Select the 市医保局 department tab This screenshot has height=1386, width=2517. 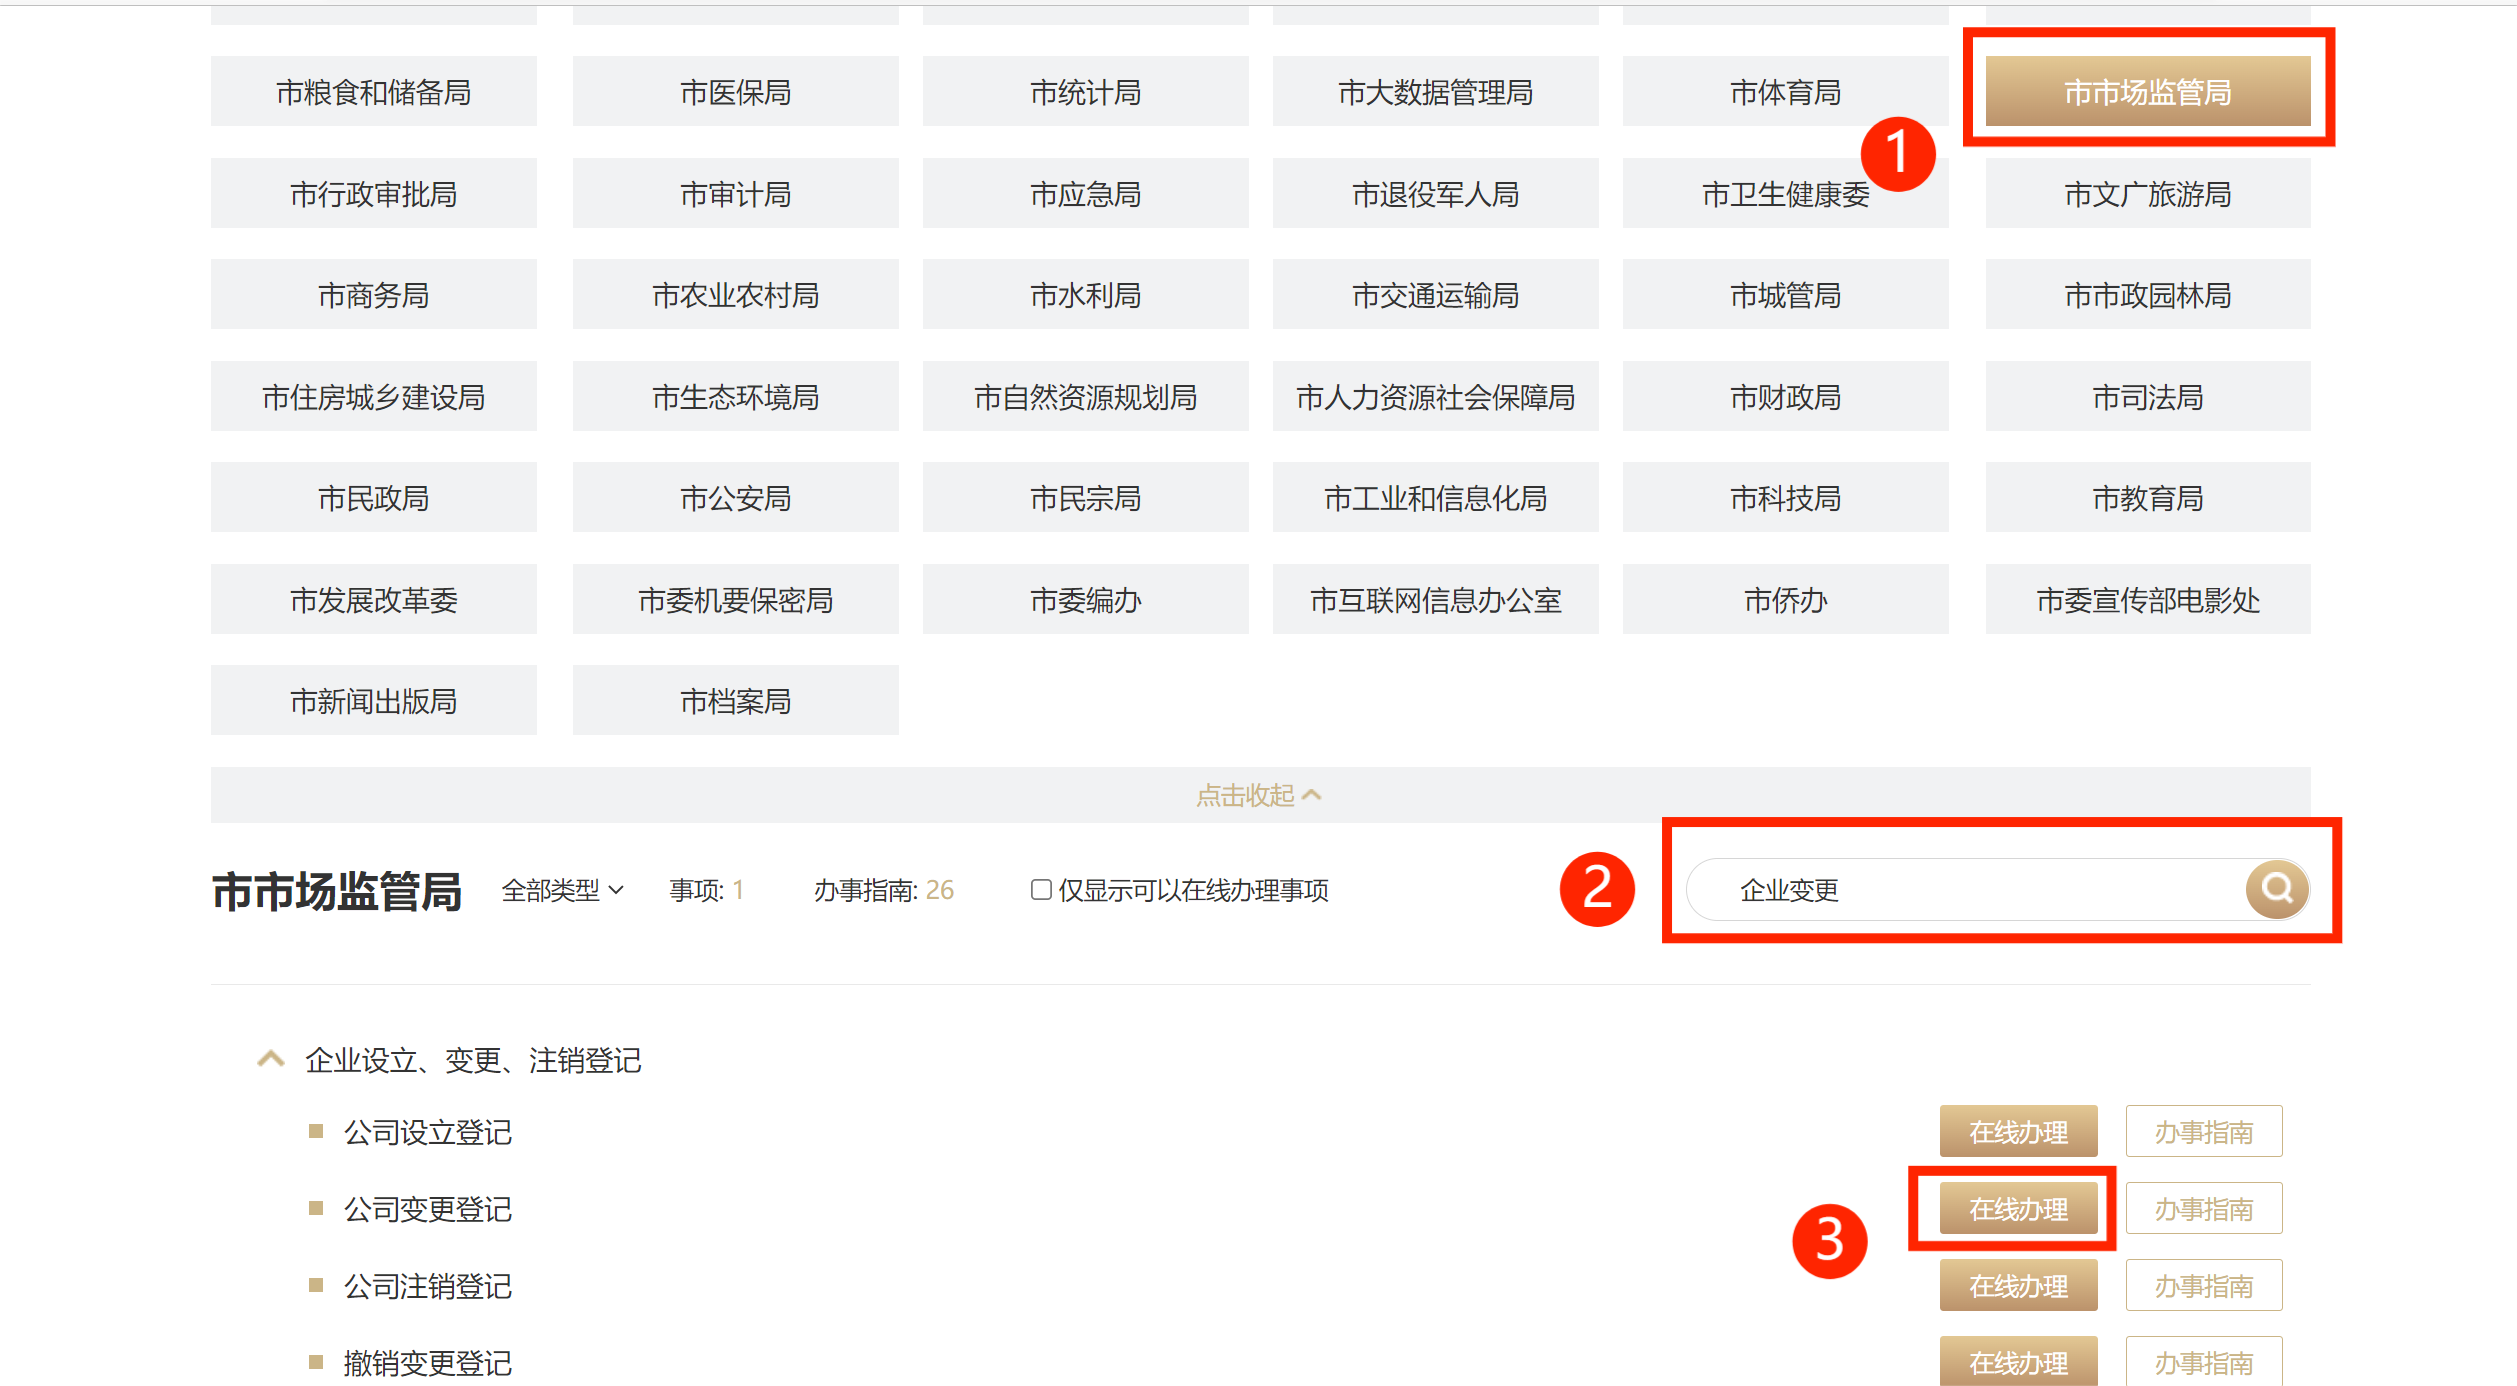735,92
